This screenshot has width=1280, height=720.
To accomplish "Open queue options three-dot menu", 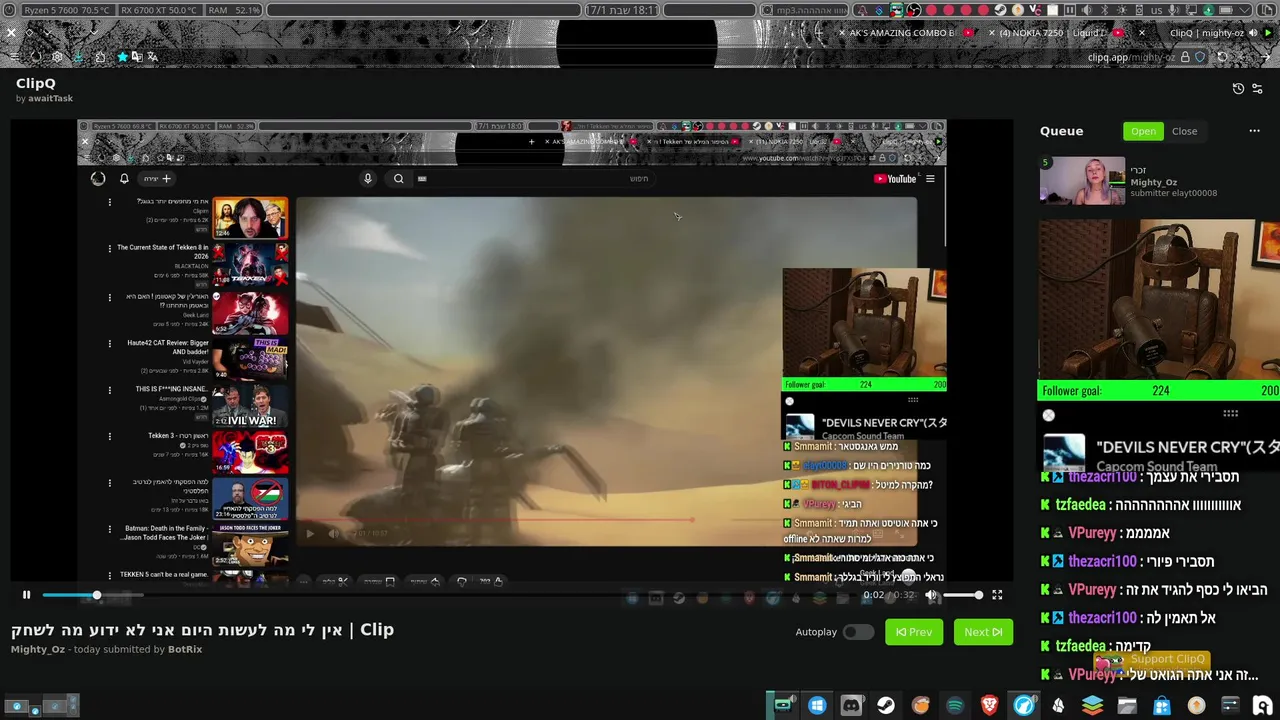I will click(x=1254, y=131).
